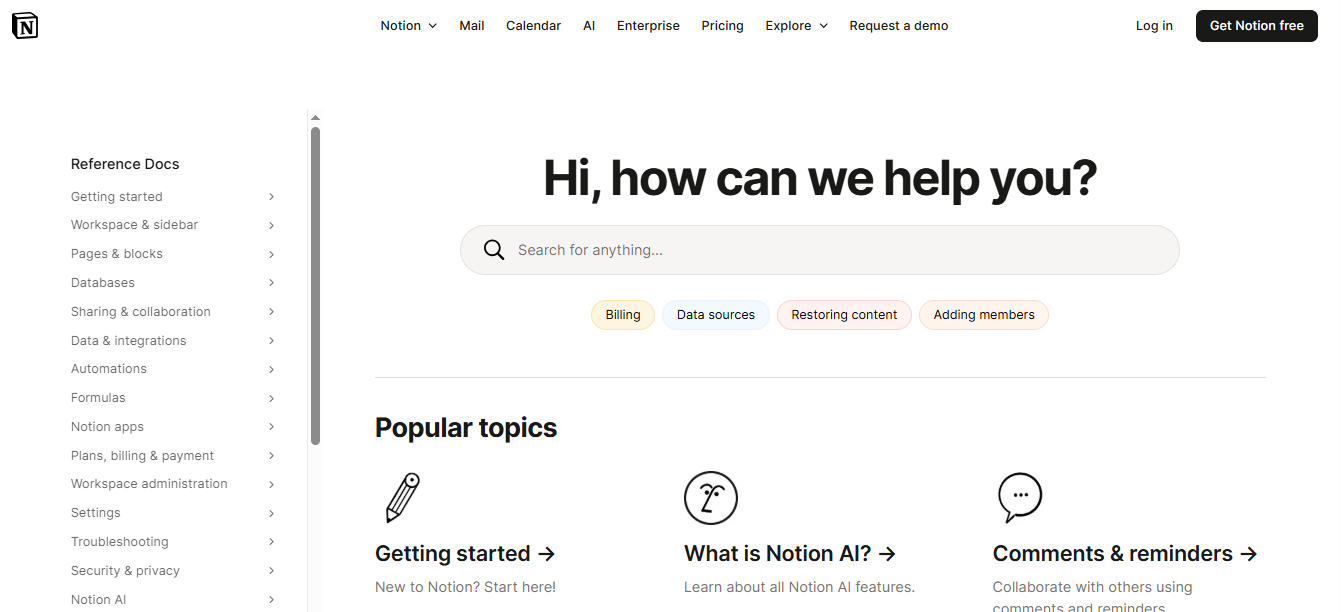Click the Reference Docs sidebar heading
Screen dimensions: 1341x612
125,164
